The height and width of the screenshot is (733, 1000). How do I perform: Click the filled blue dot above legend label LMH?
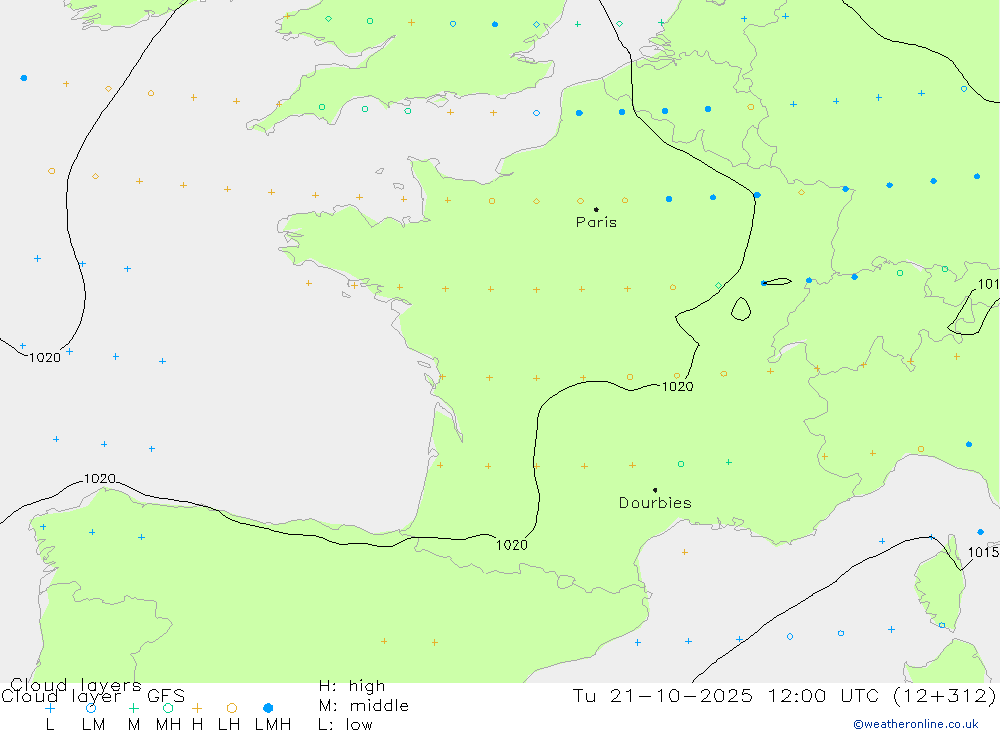(x=268, y=708)
